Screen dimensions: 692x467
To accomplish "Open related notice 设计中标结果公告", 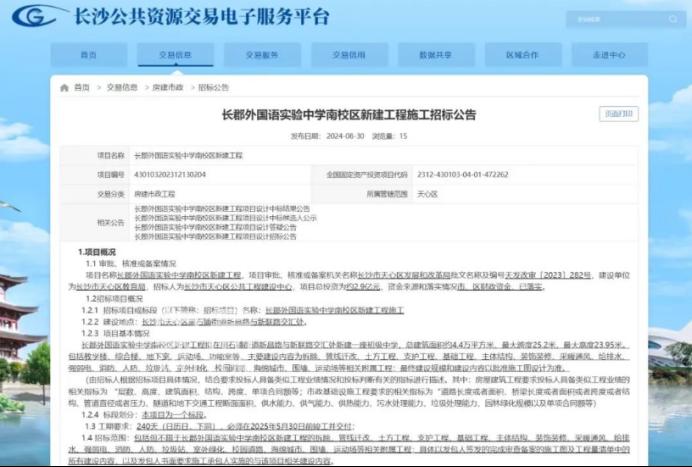I will [x=222, y=208].
